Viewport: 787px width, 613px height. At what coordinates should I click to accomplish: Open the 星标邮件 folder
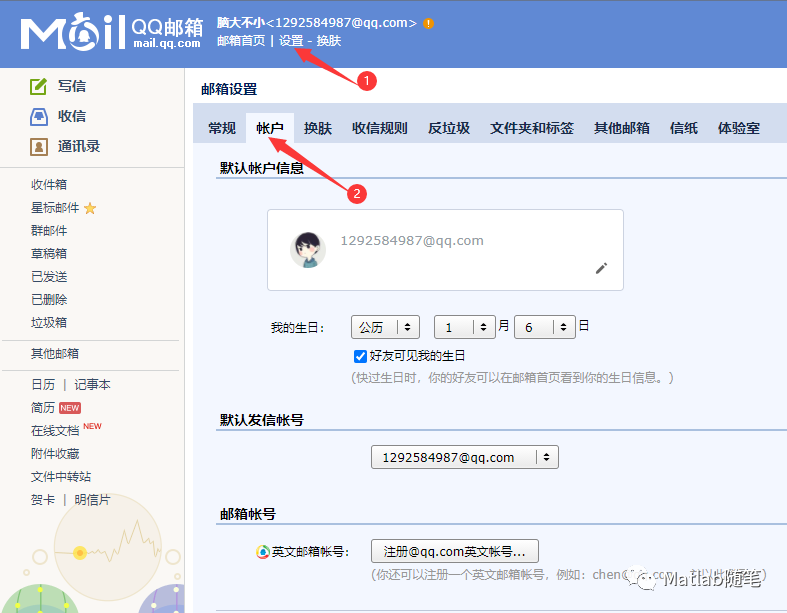click(x=55, y=208)
